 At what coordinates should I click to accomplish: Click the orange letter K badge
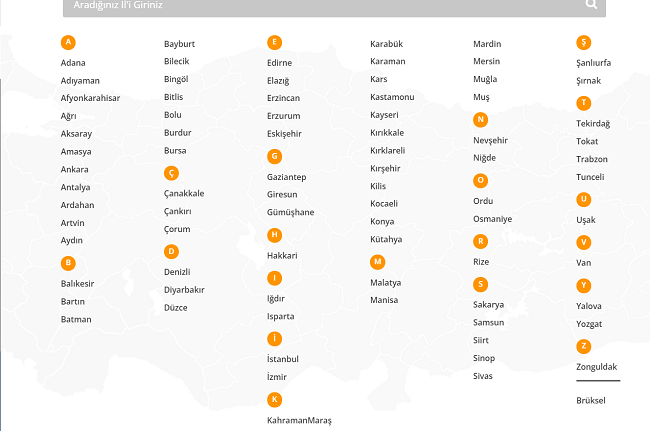274,400
